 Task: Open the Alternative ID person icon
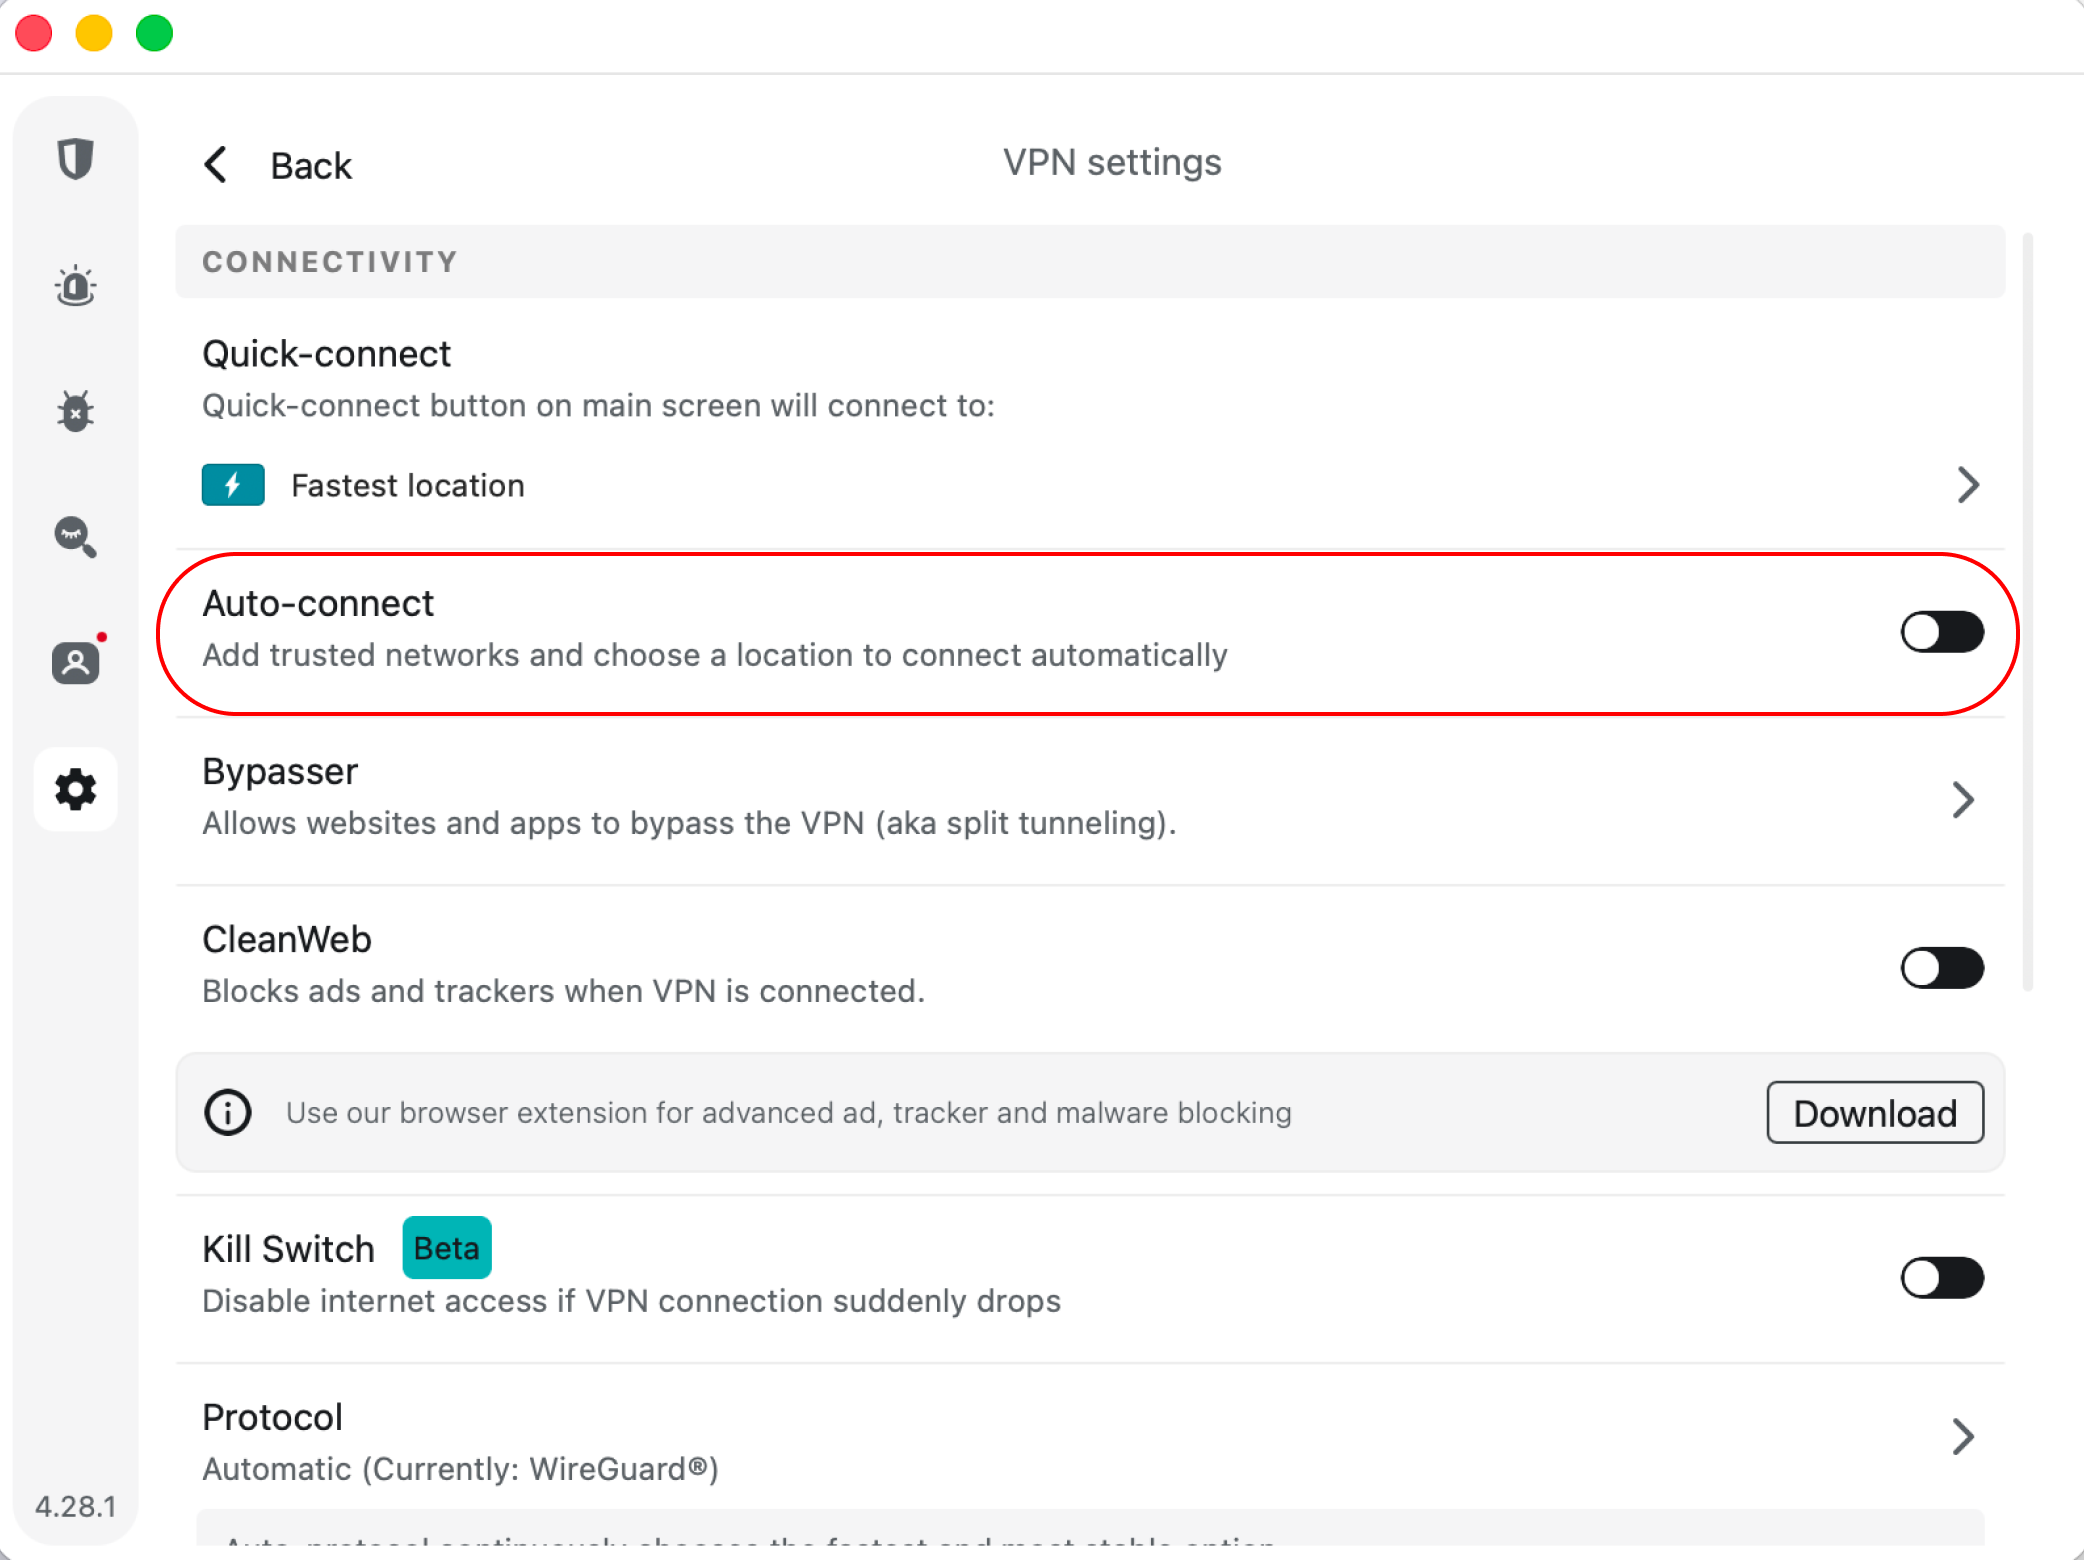point(75,662)
